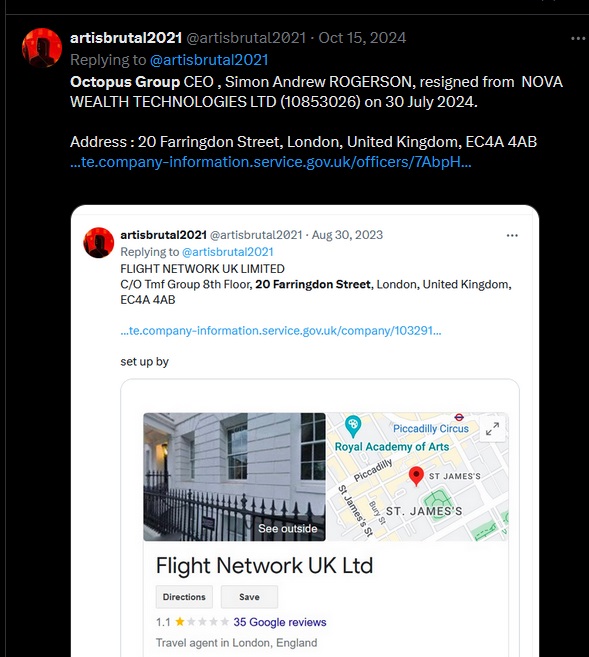Open the main tweet's three-dot more menu
The width and height of the screenshot is (589, 657).
pyautogui.click(x=578, y=39)
